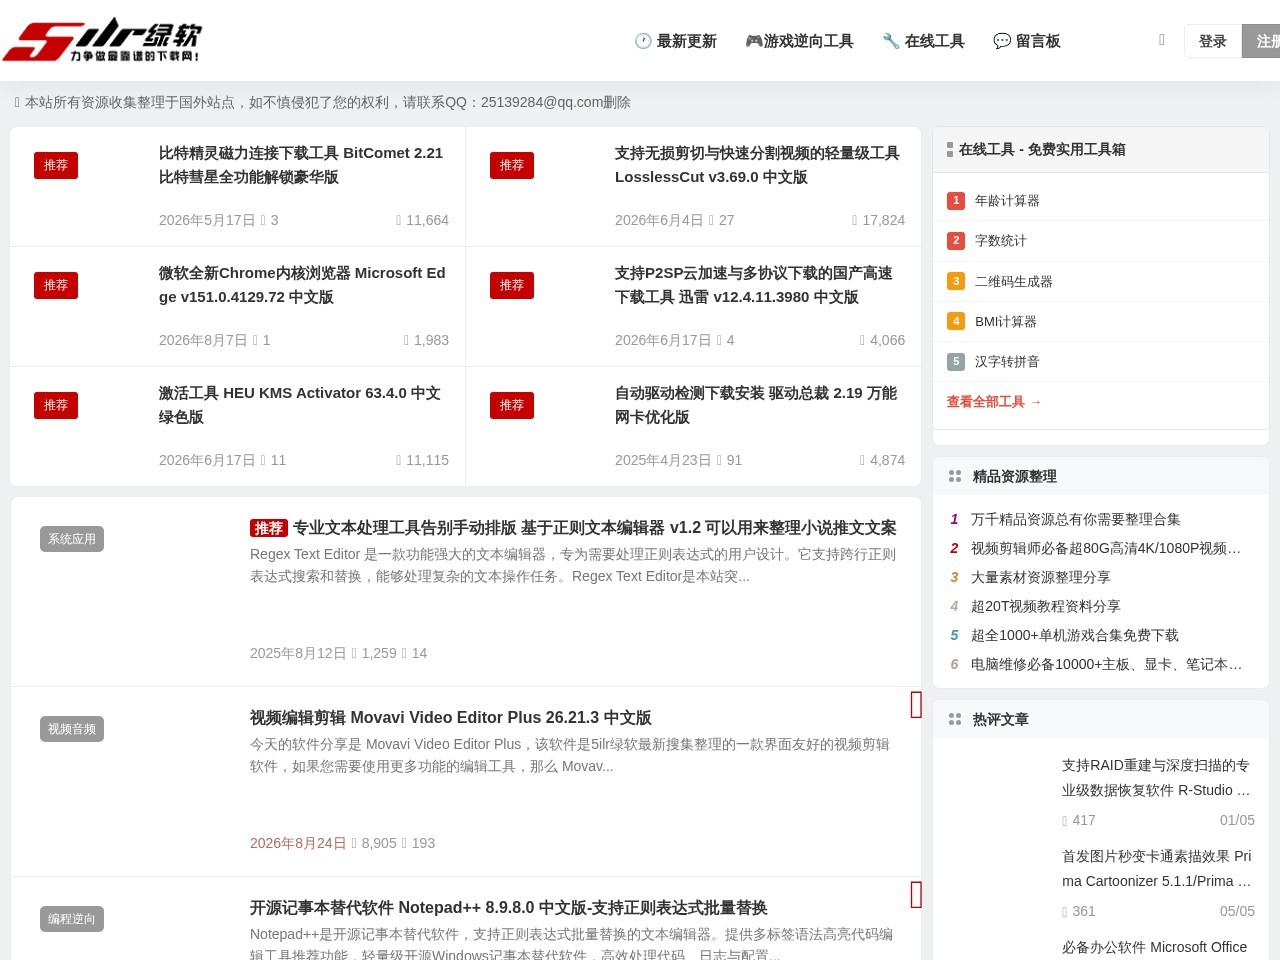Open 字数统计 tool
1280x960 pixels.
[1001, 241]
